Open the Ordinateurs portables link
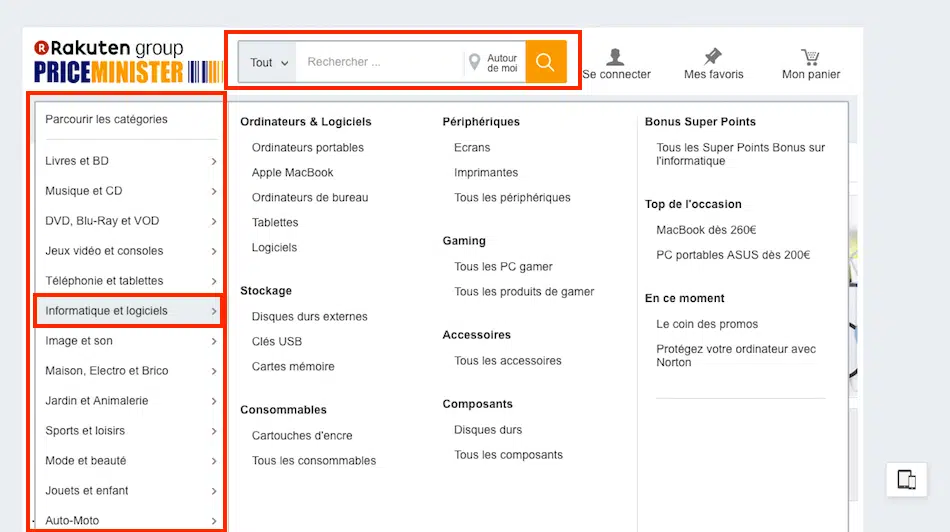Image resolution: width=950 pixels, height=532 pixels. (x=308, y=148)
